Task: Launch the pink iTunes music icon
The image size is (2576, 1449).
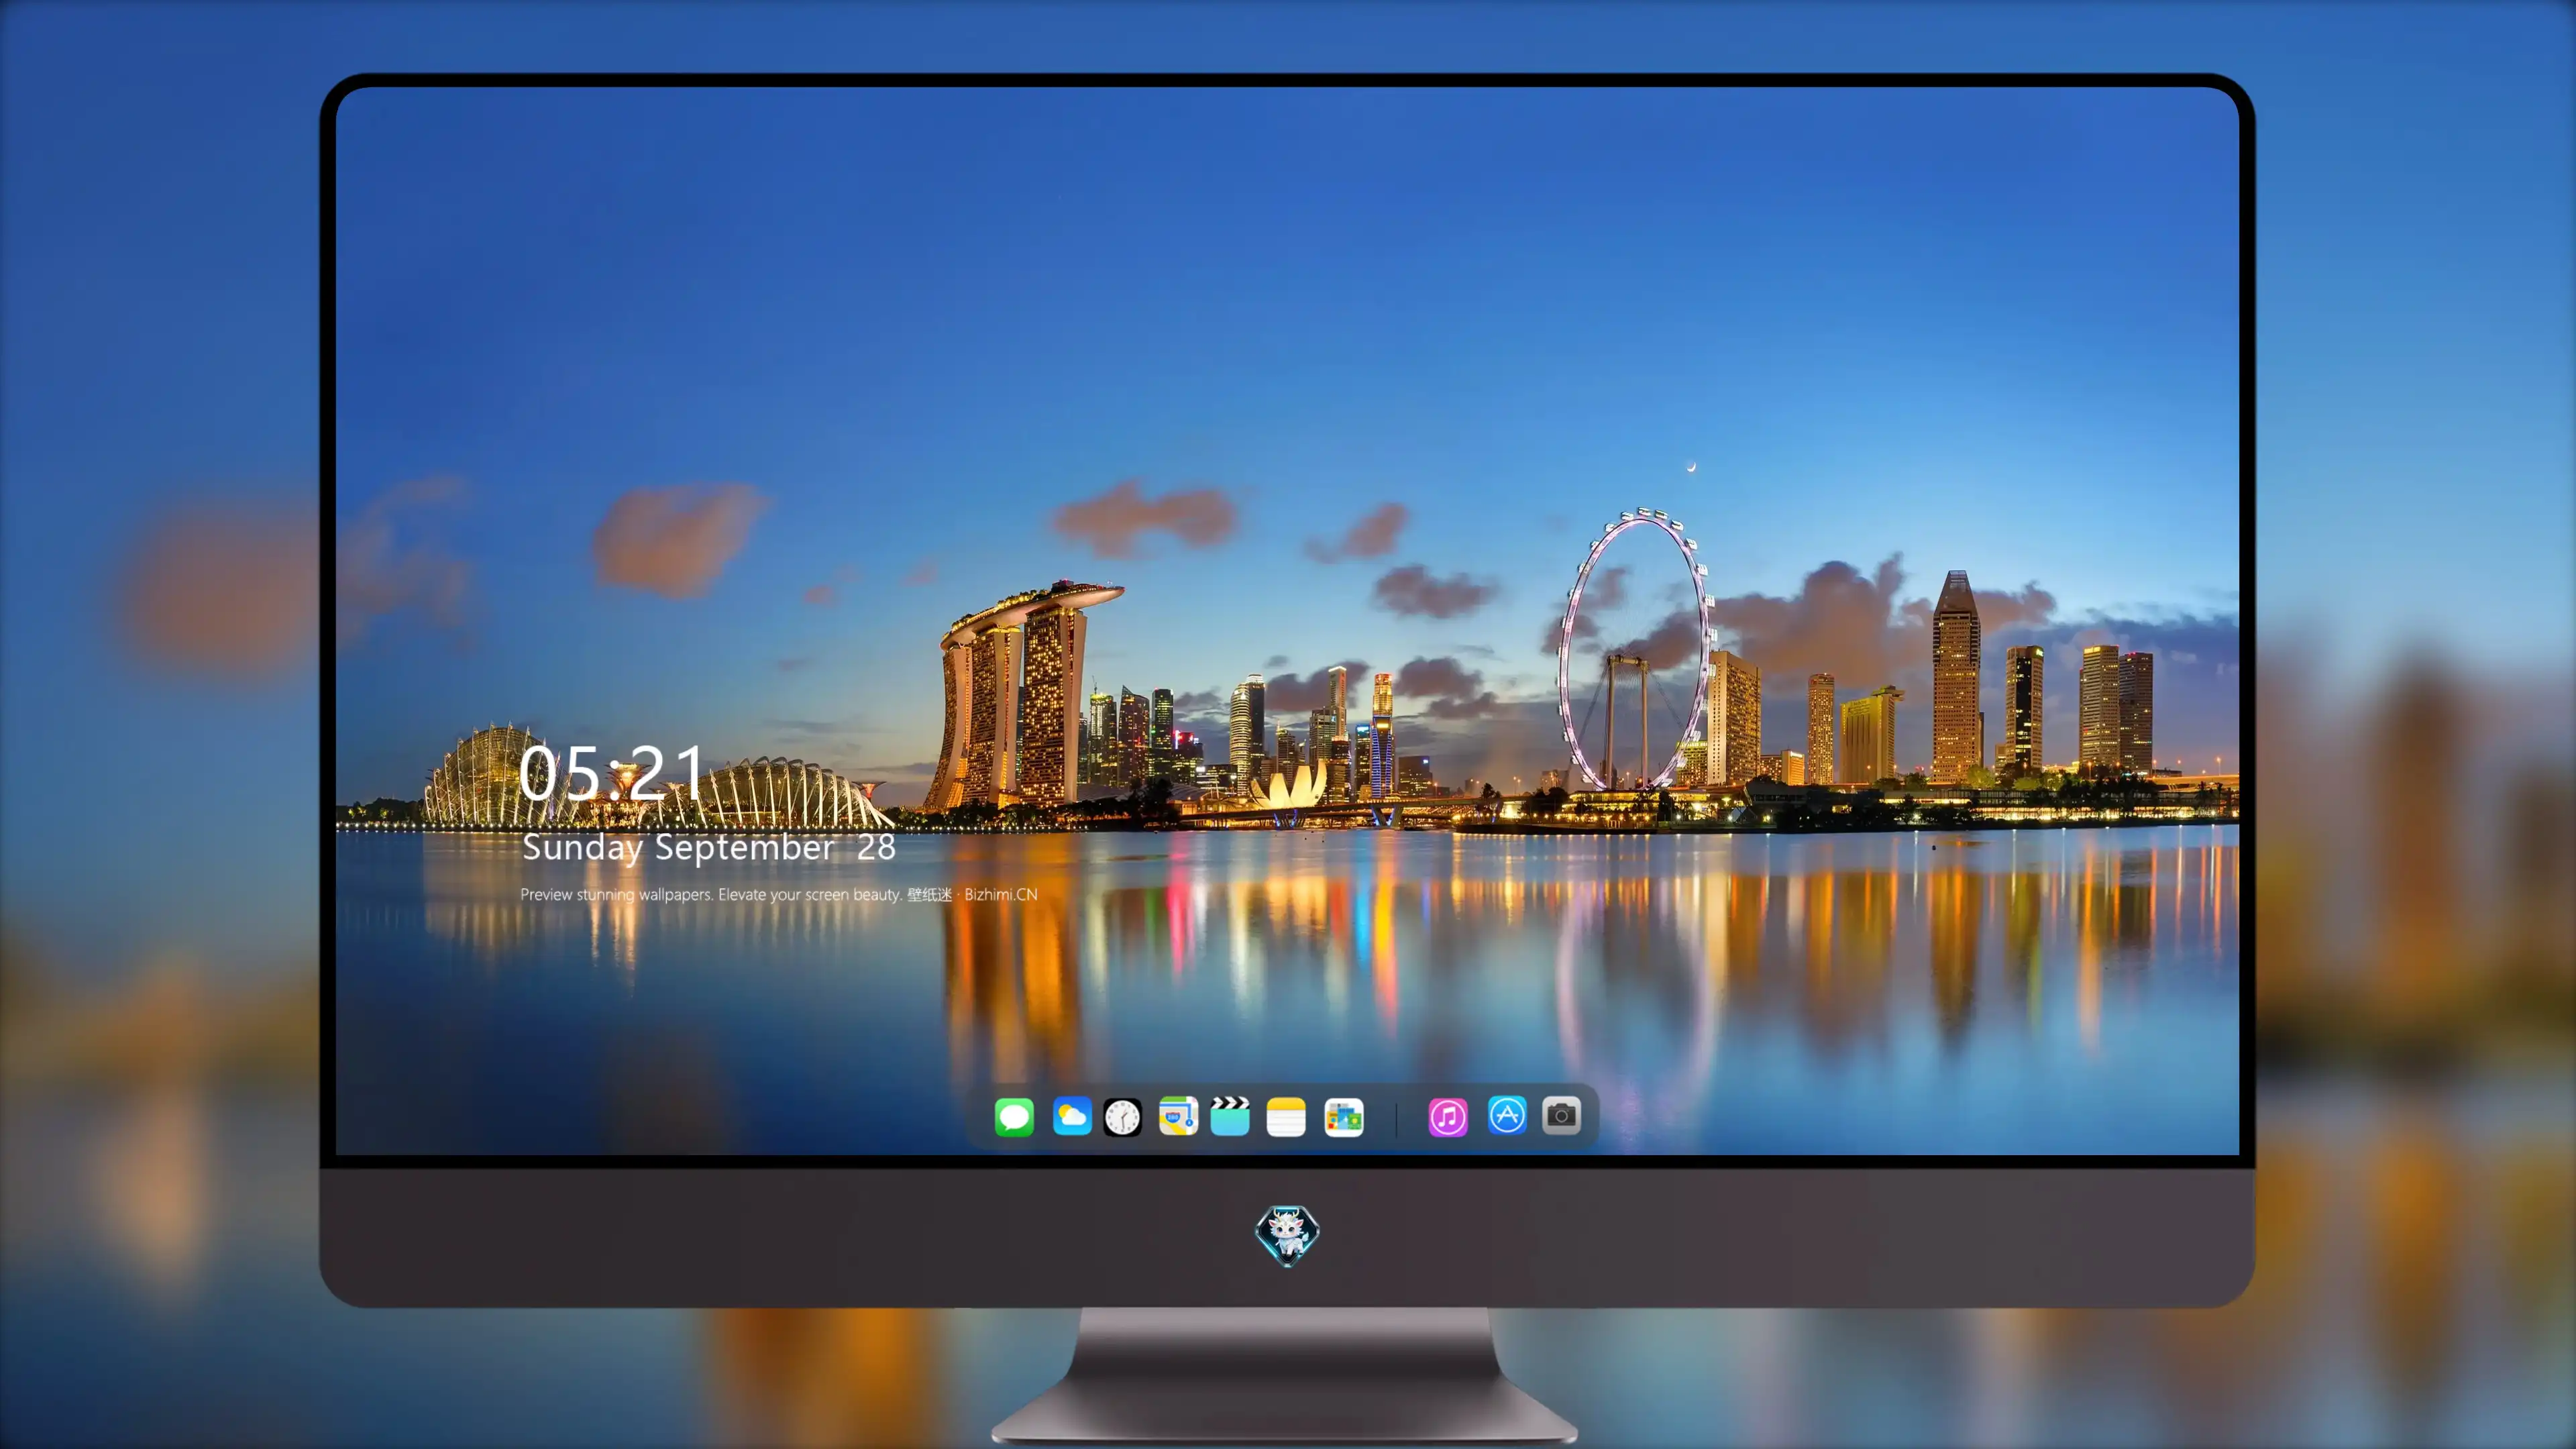Action: point(1448,1116)
